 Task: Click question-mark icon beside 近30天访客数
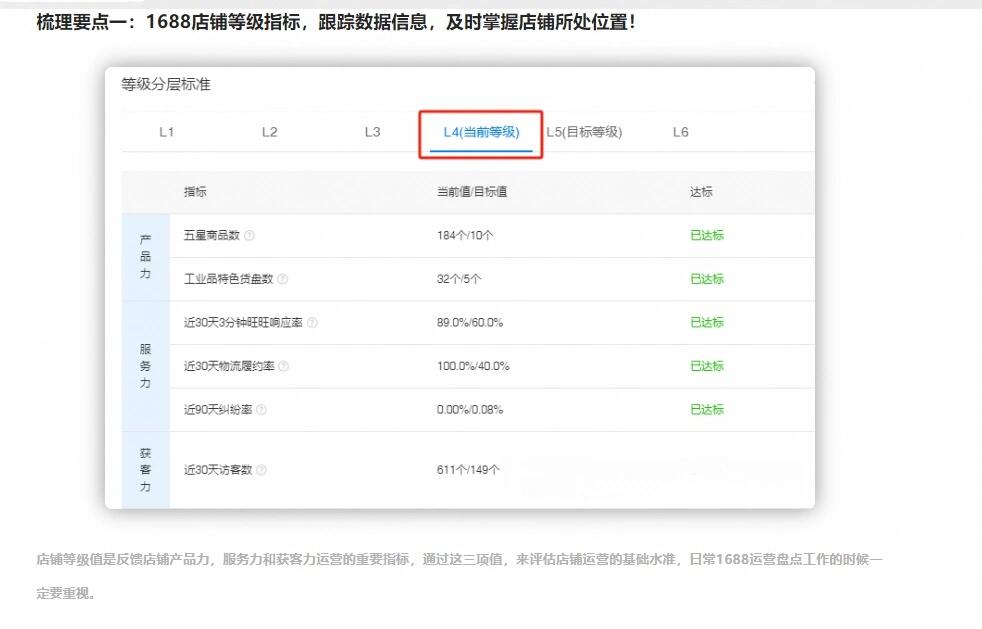(x=261, y=470)
